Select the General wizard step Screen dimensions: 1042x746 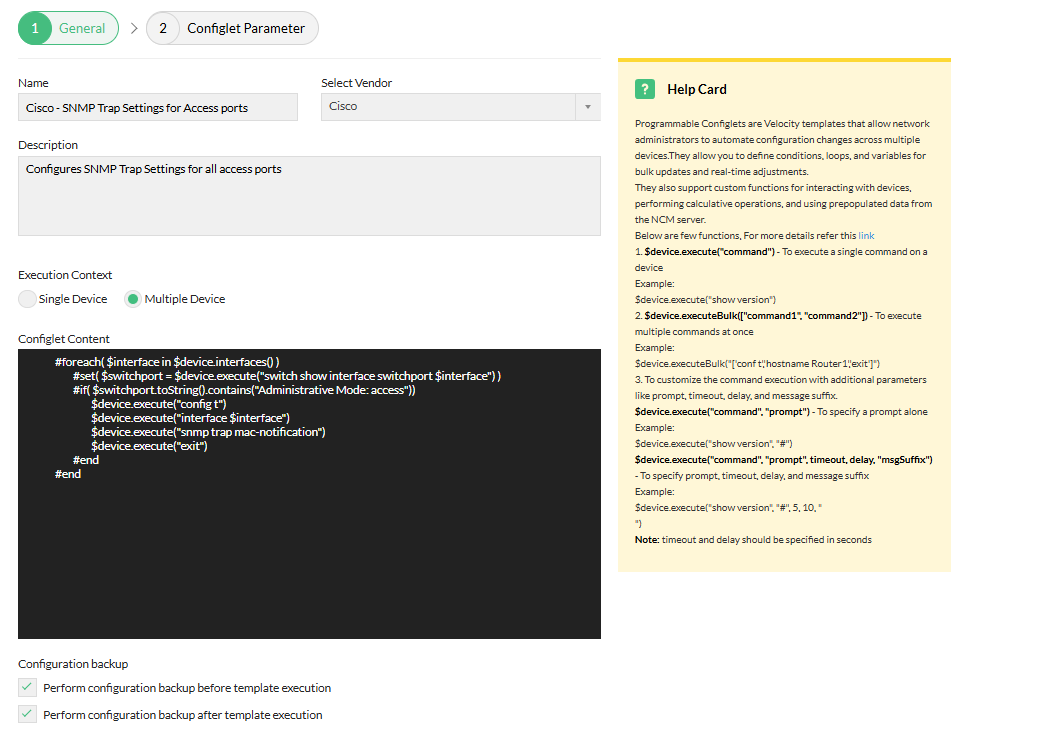point(68,28)
